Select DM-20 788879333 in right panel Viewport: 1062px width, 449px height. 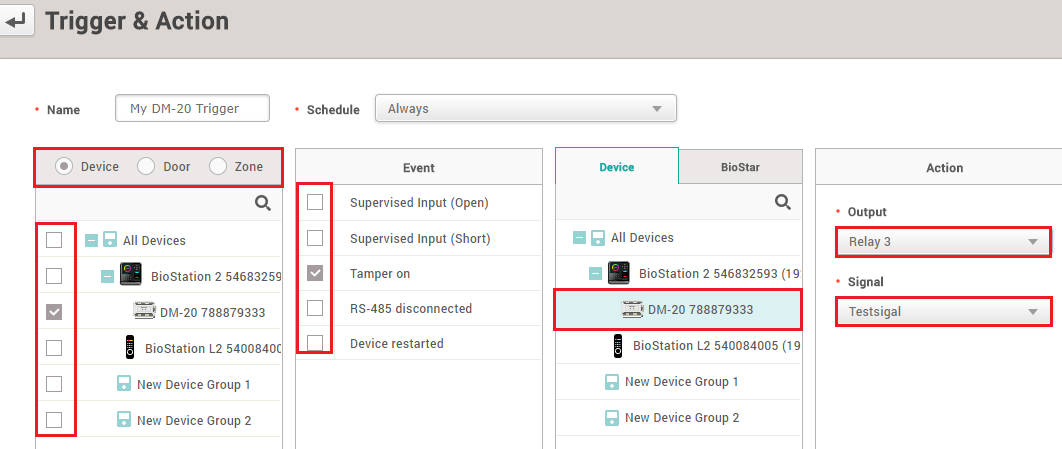[678, 310]
